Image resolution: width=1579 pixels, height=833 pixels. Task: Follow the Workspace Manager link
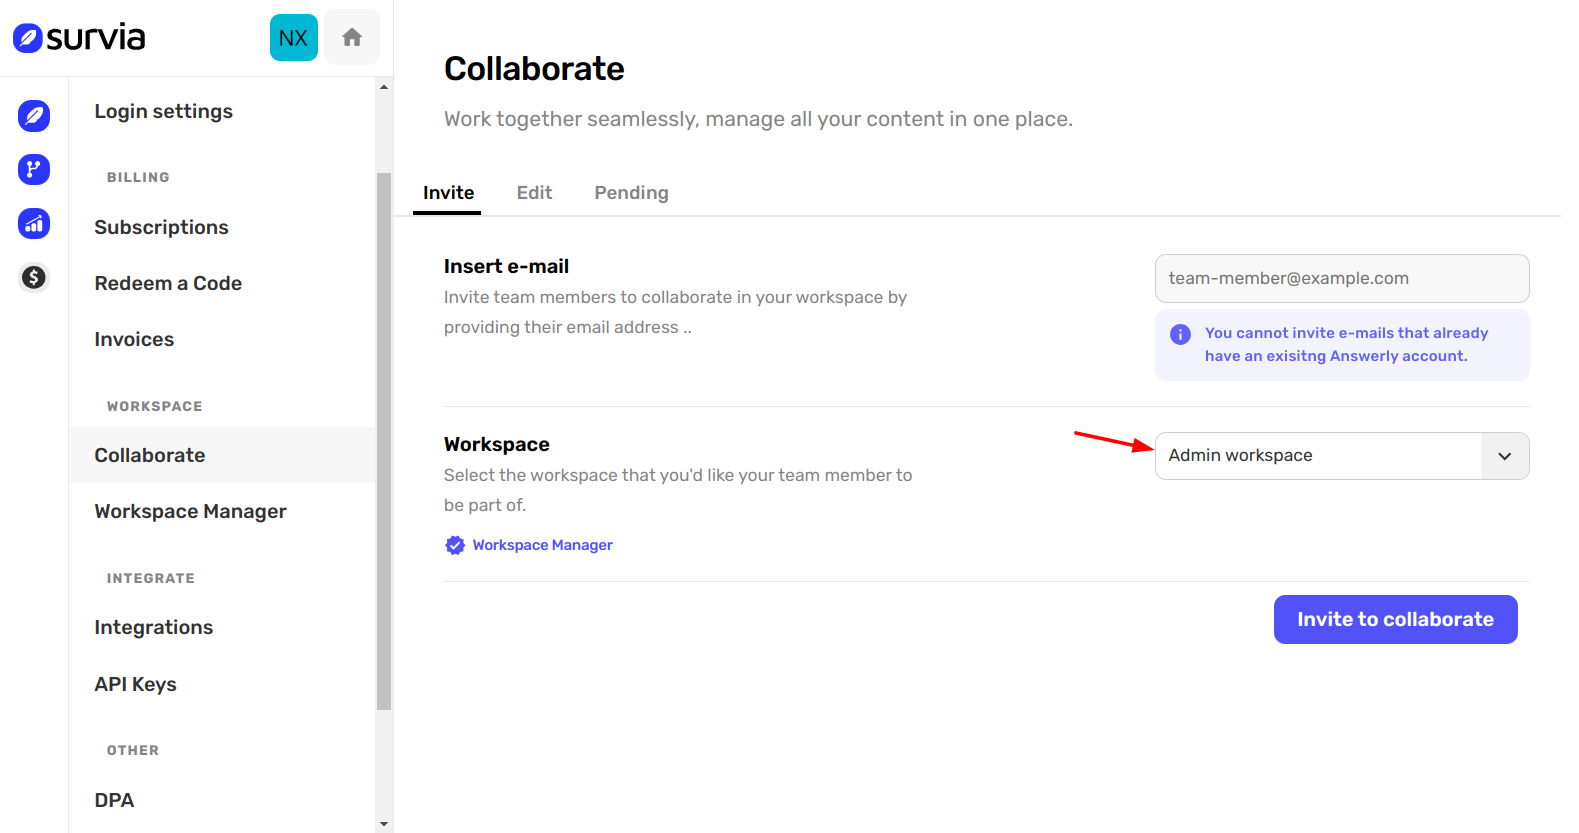coord(542,545)
